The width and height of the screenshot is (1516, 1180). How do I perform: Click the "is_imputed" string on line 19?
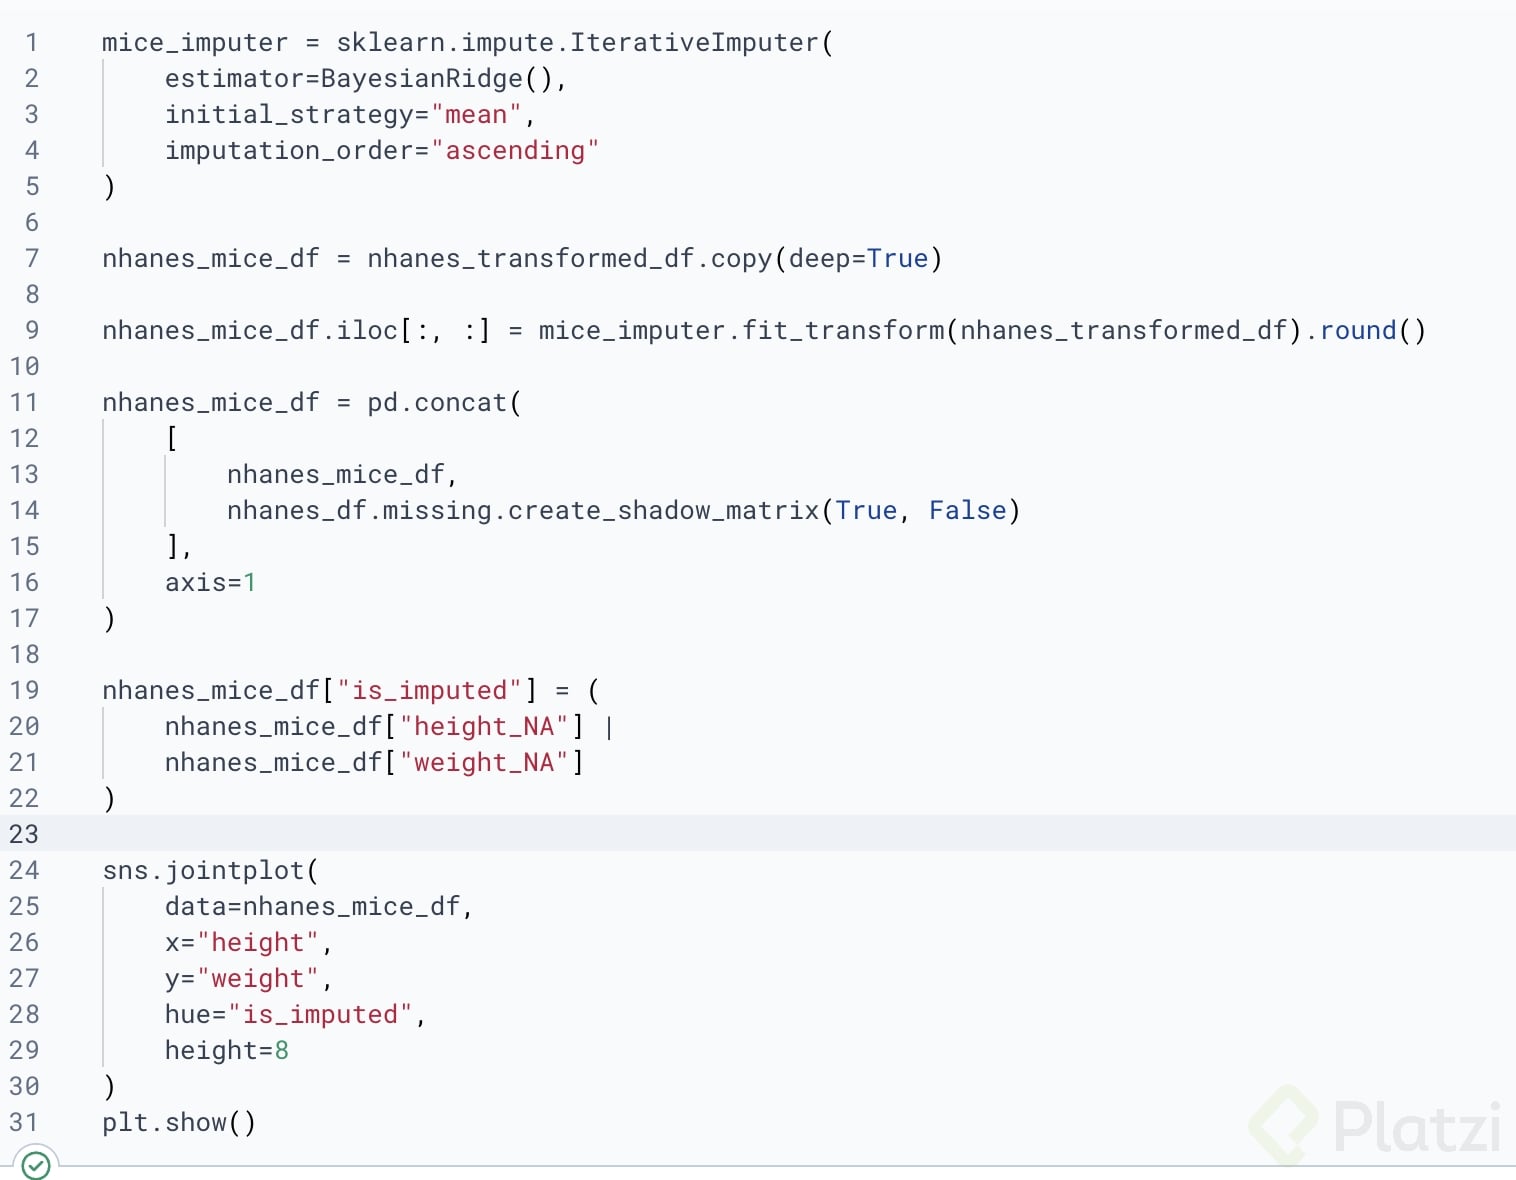tap(429, 691)
